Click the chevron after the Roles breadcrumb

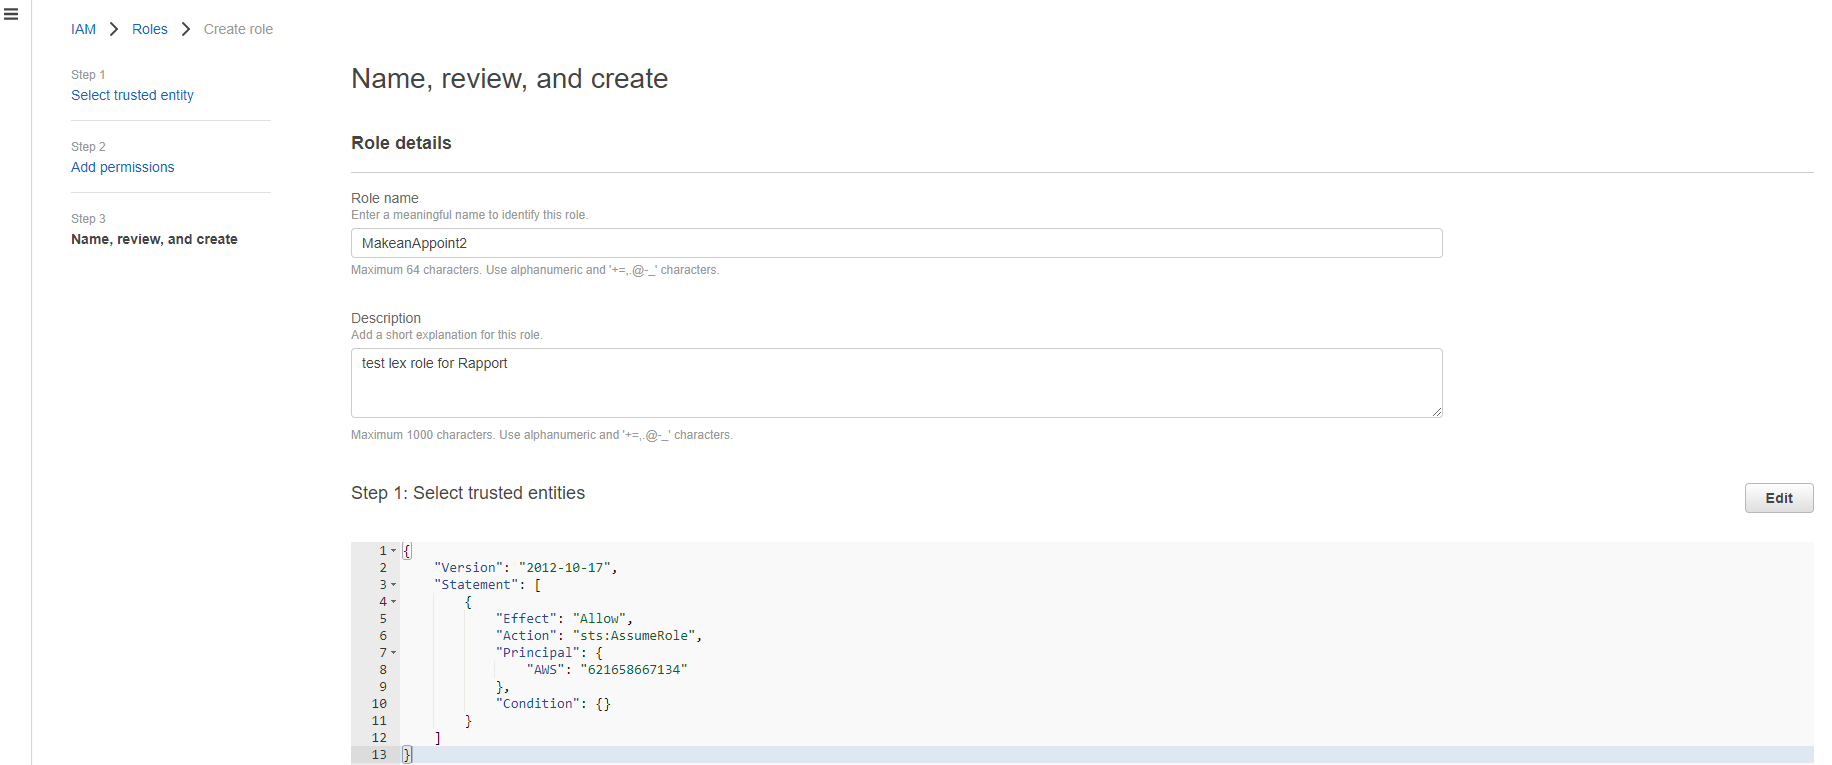point(186,29)
